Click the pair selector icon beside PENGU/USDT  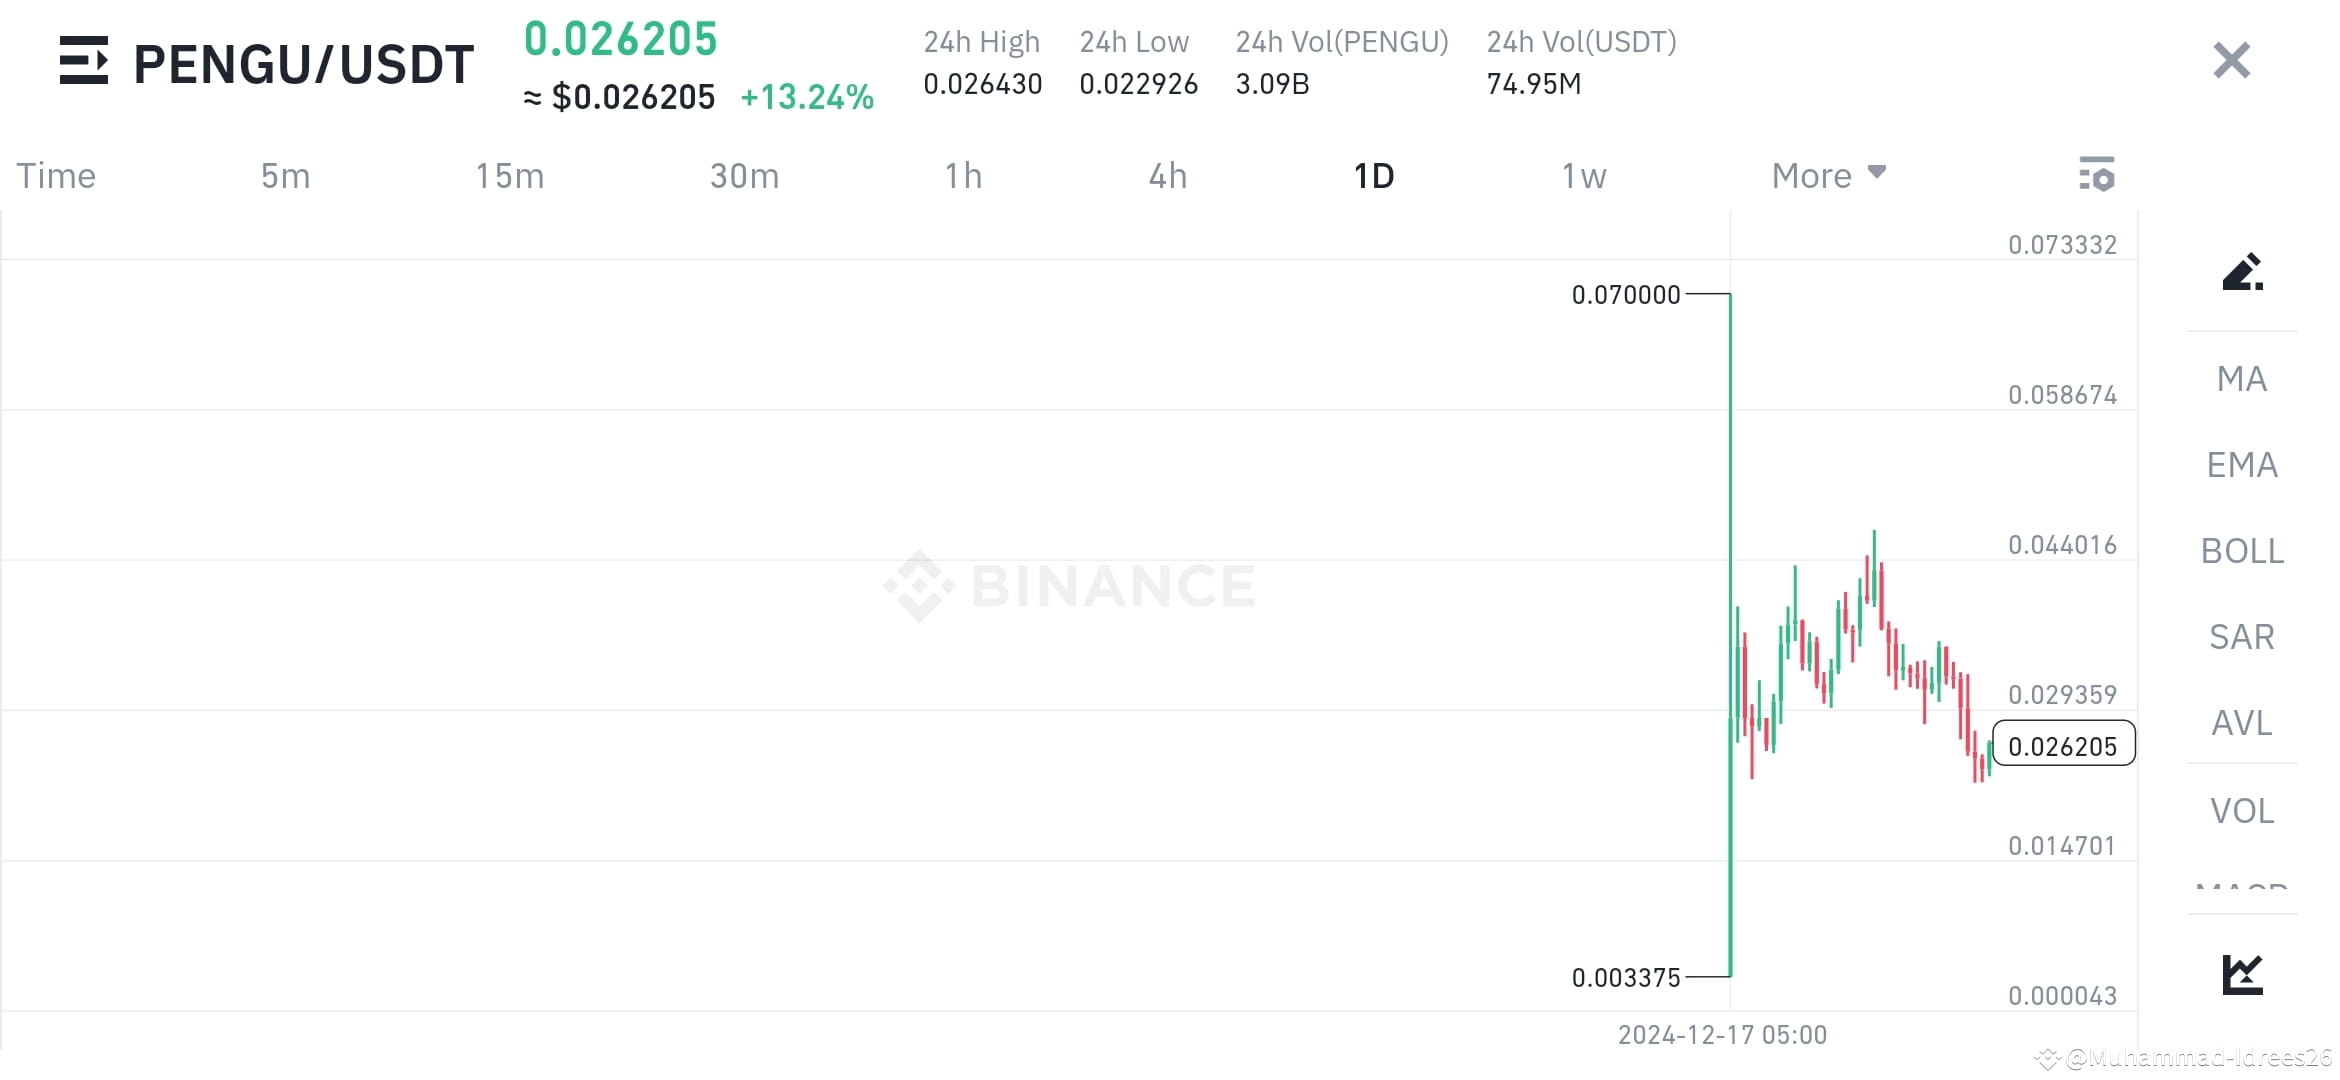(85, 62)
